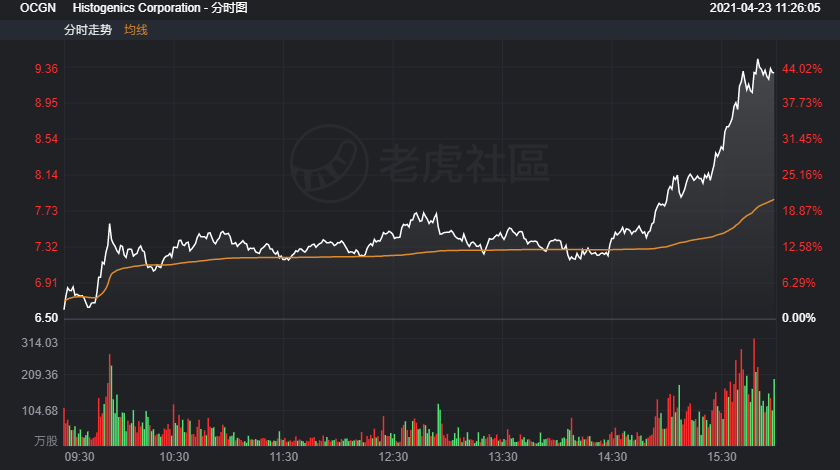Click the orange average line's right end

point(773,199)
